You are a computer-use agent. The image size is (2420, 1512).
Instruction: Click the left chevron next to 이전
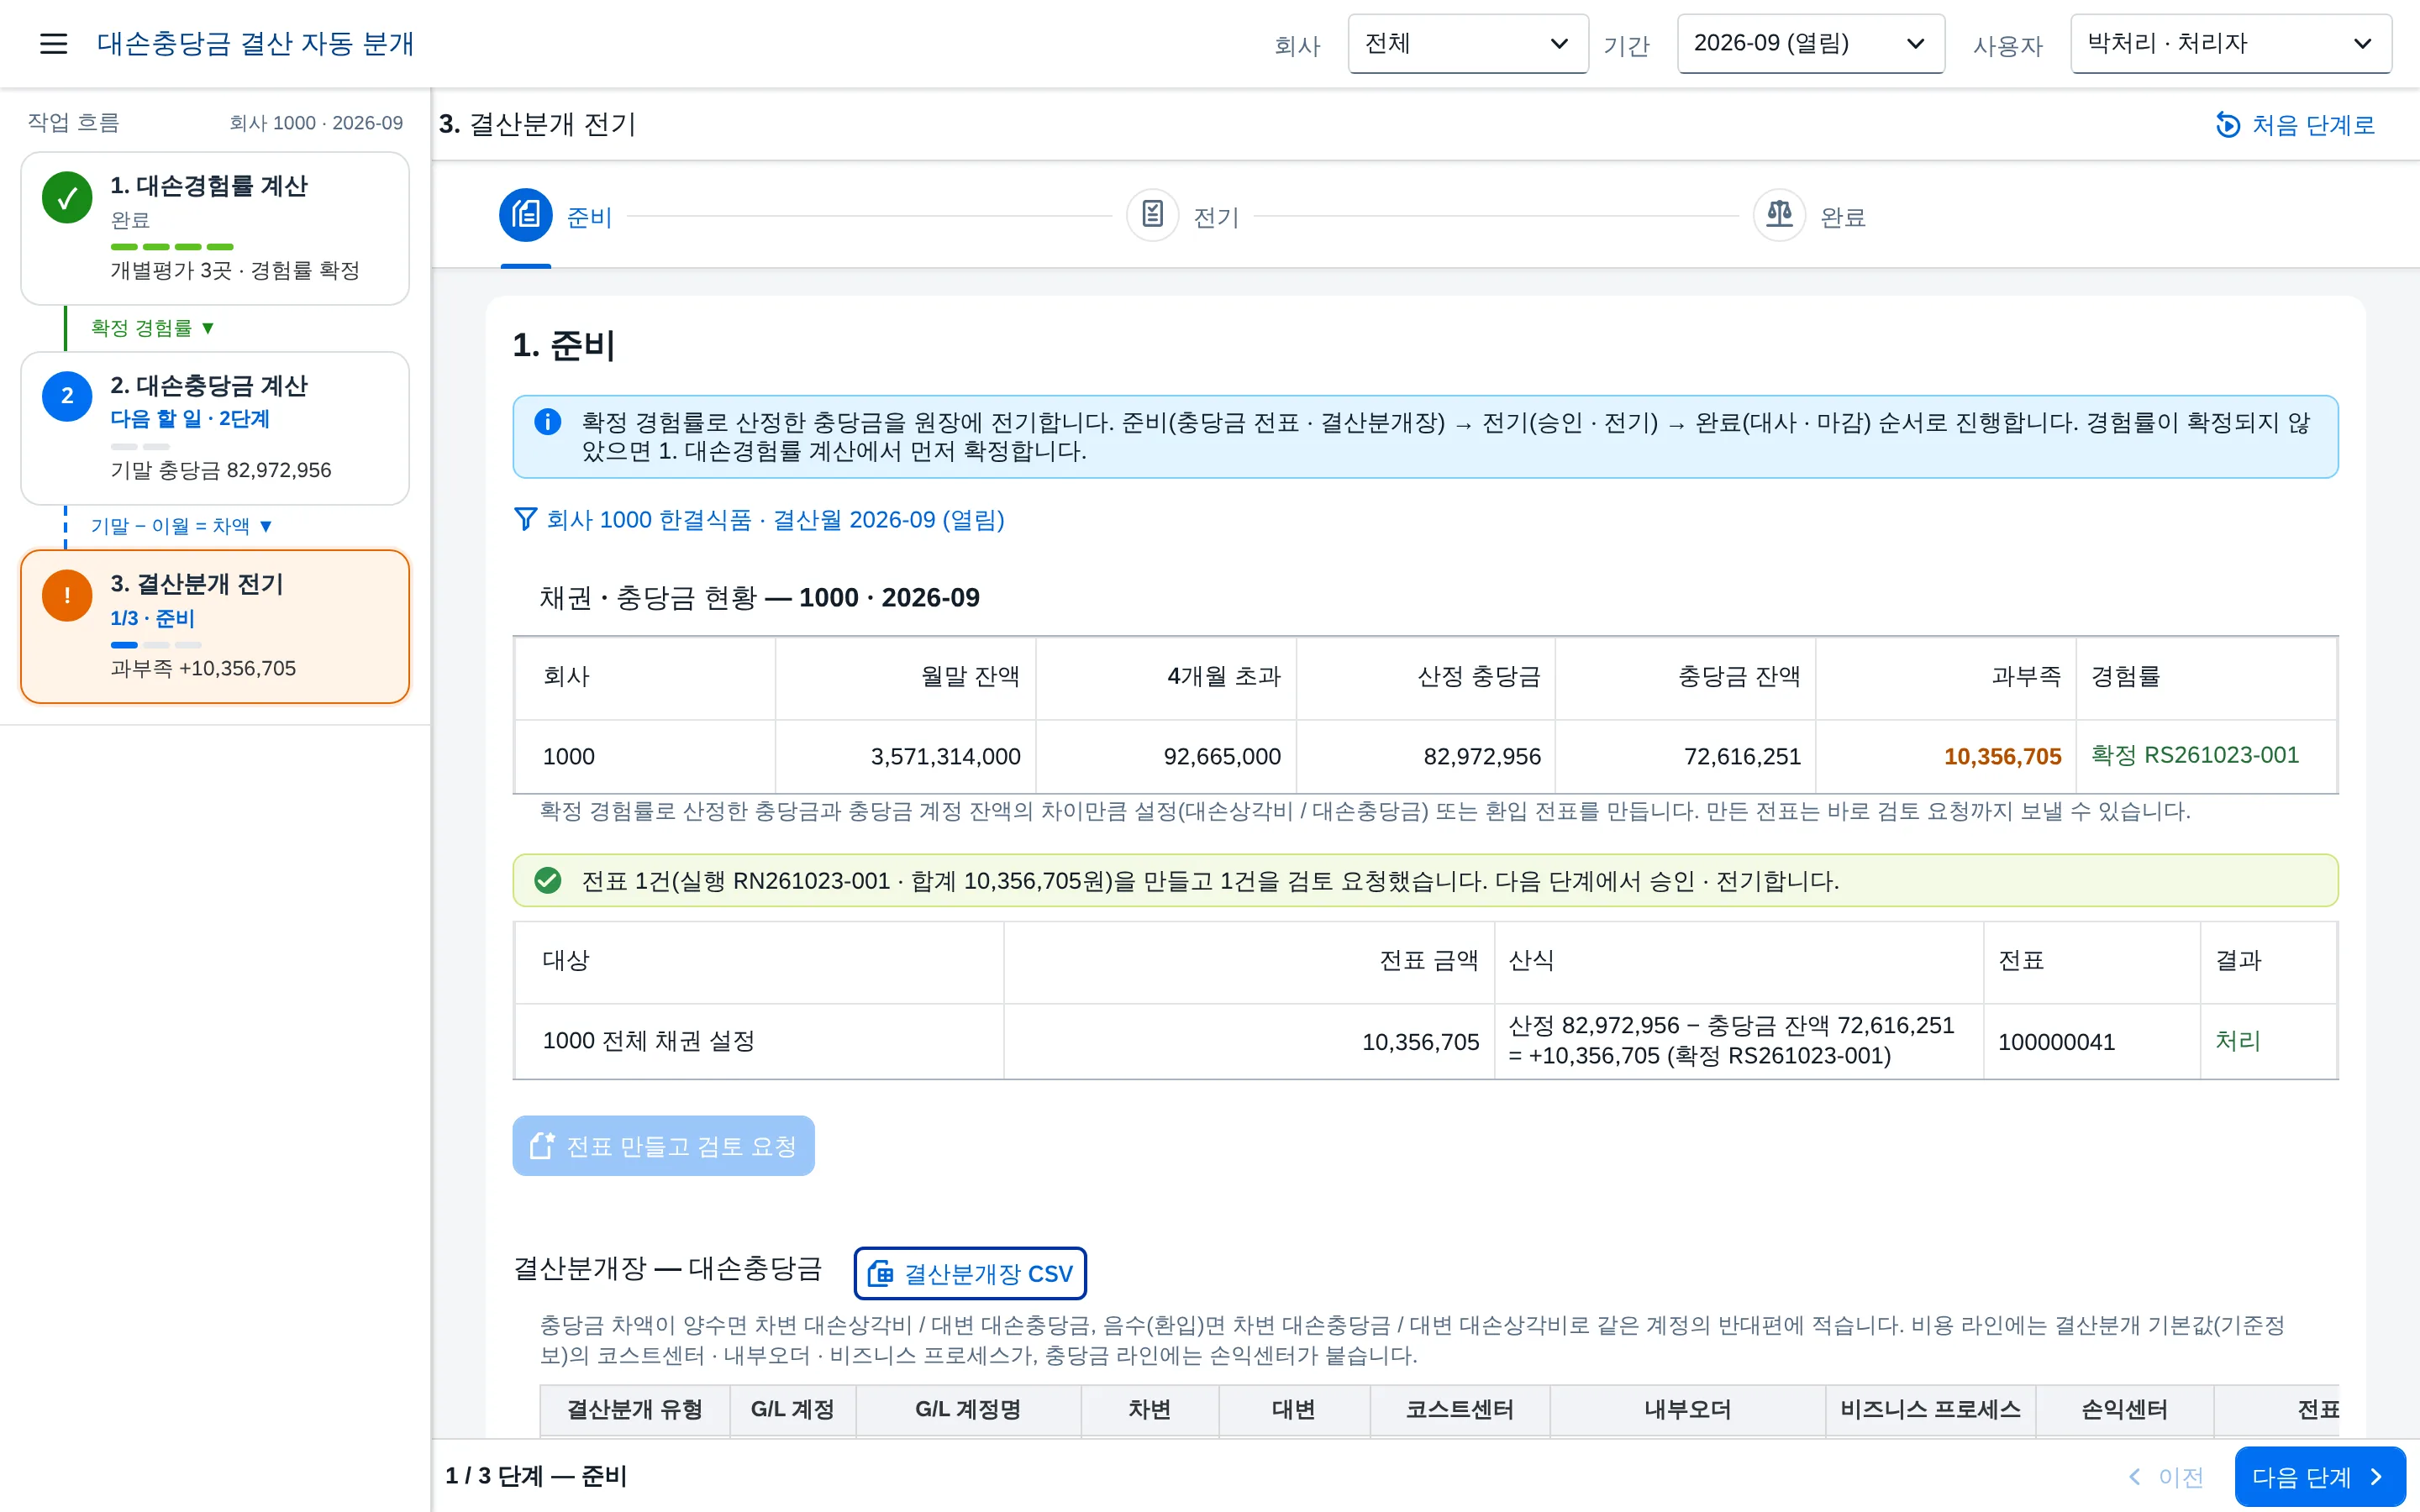coord(2135,1476)
